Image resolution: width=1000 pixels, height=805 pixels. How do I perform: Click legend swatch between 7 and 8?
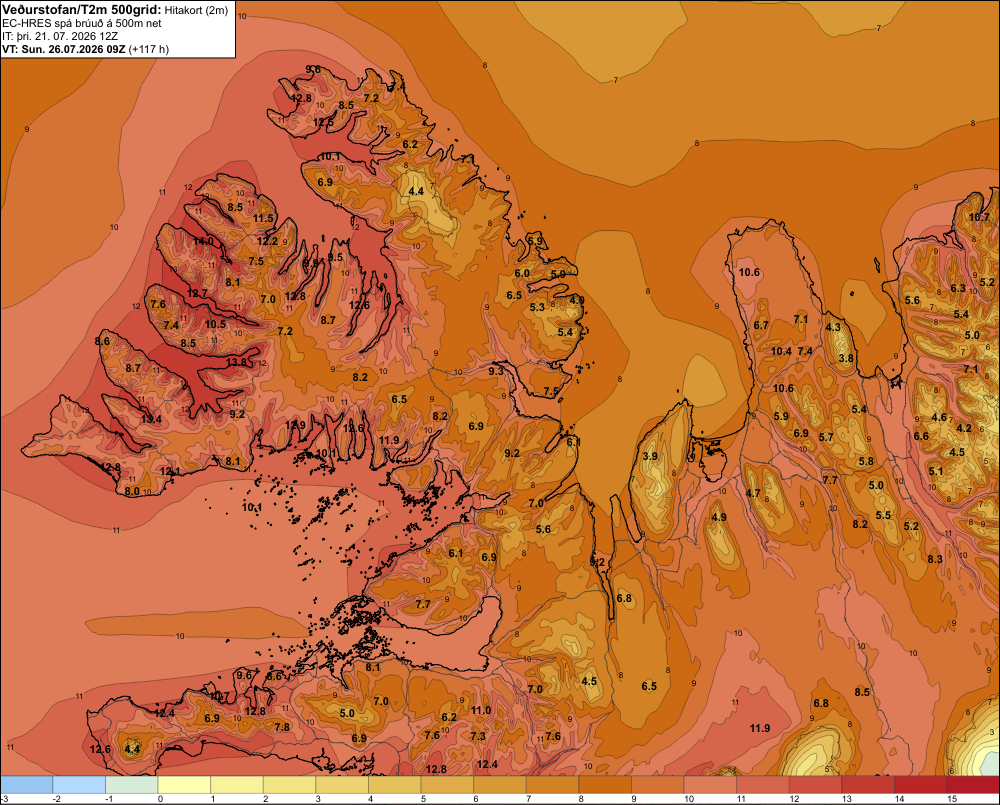(x=552, y=785)
